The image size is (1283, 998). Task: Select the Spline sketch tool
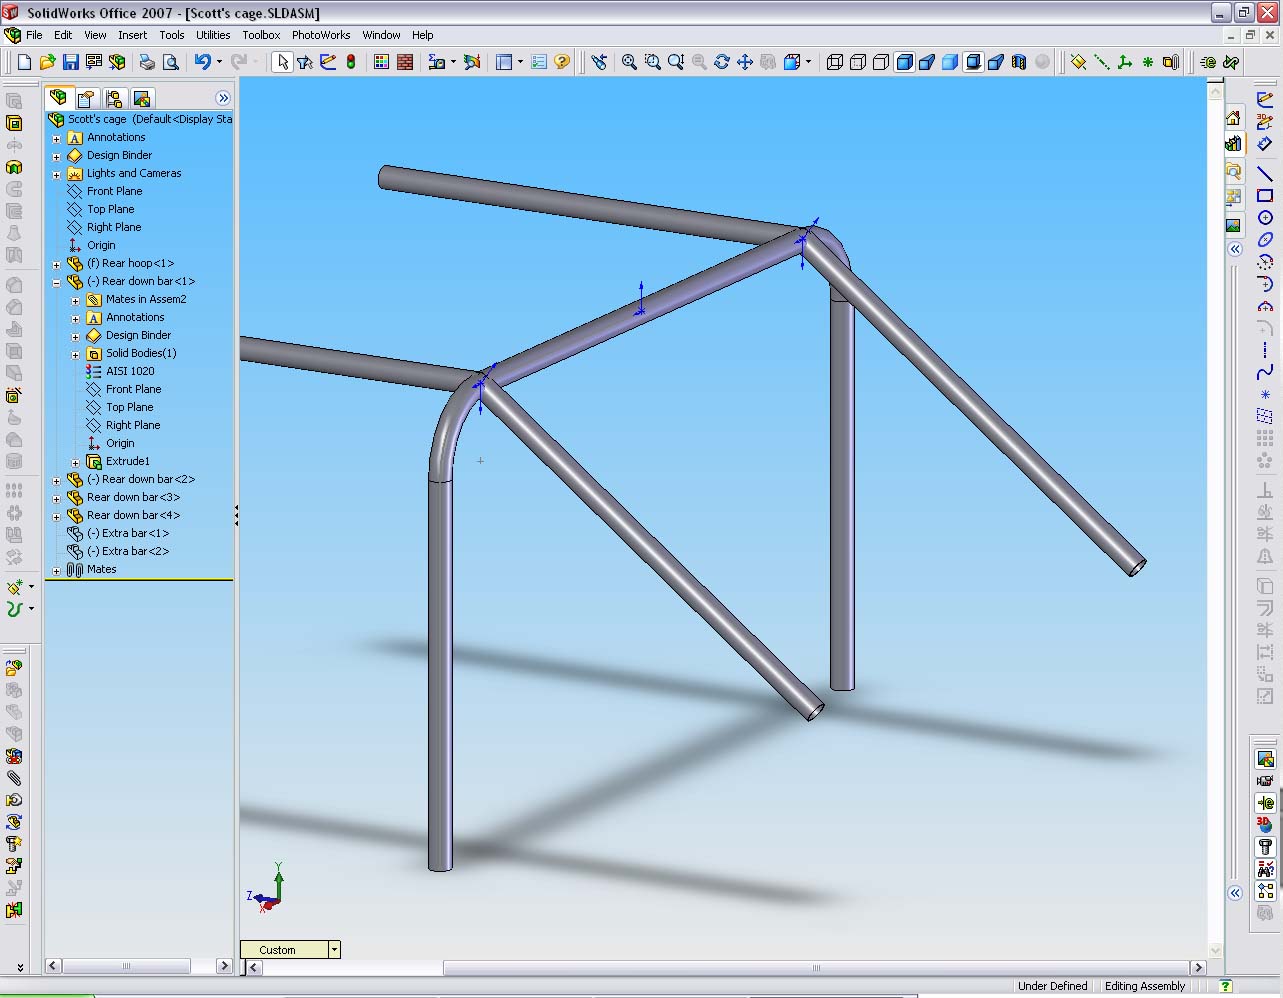tap(1265, 373)
